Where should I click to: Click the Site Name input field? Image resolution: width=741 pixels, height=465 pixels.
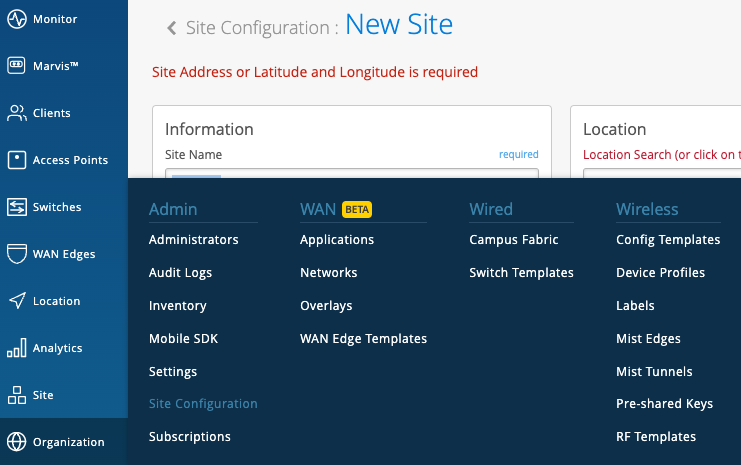click(x=351, y=174)
